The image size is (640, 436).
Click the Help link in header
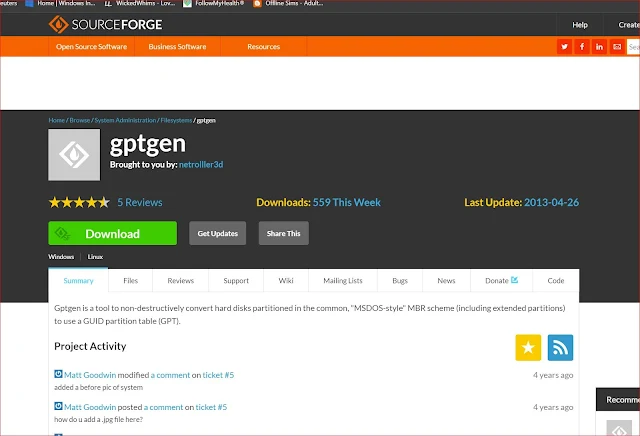coord(580,25)
